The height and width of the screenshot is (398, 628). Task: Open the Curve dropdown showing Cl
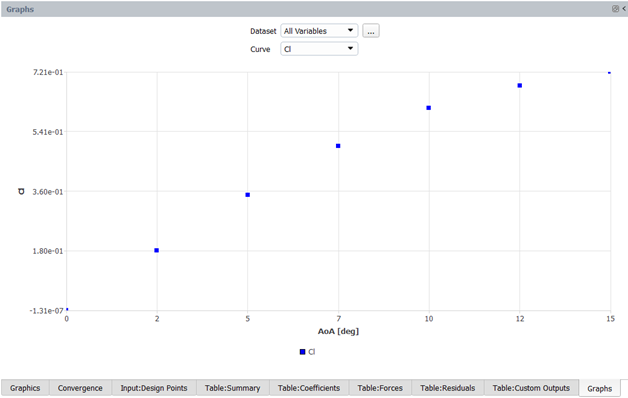(x=319, y=49)
